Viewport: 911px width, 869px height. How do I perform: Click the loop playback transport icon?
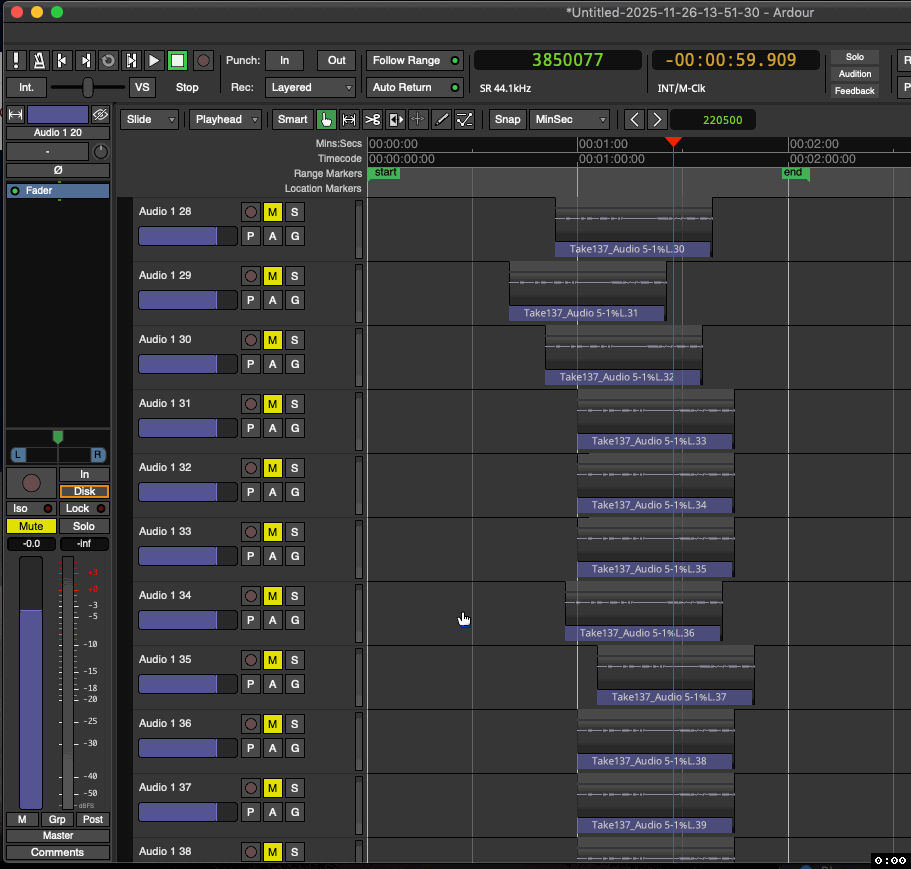[x=108, y=61]
